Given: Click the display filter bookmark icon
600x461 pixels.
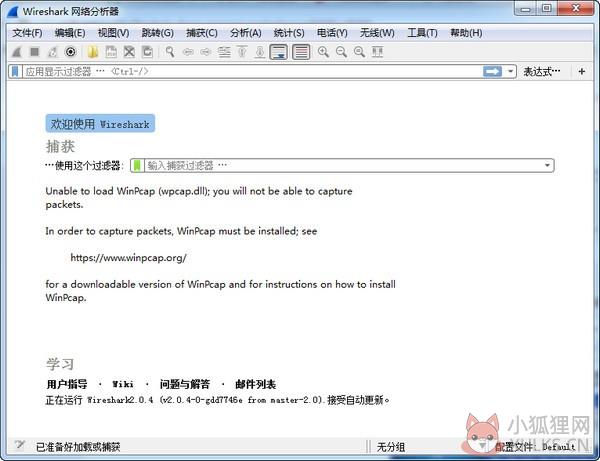Looking at the screenshot, I should point(15,72).
